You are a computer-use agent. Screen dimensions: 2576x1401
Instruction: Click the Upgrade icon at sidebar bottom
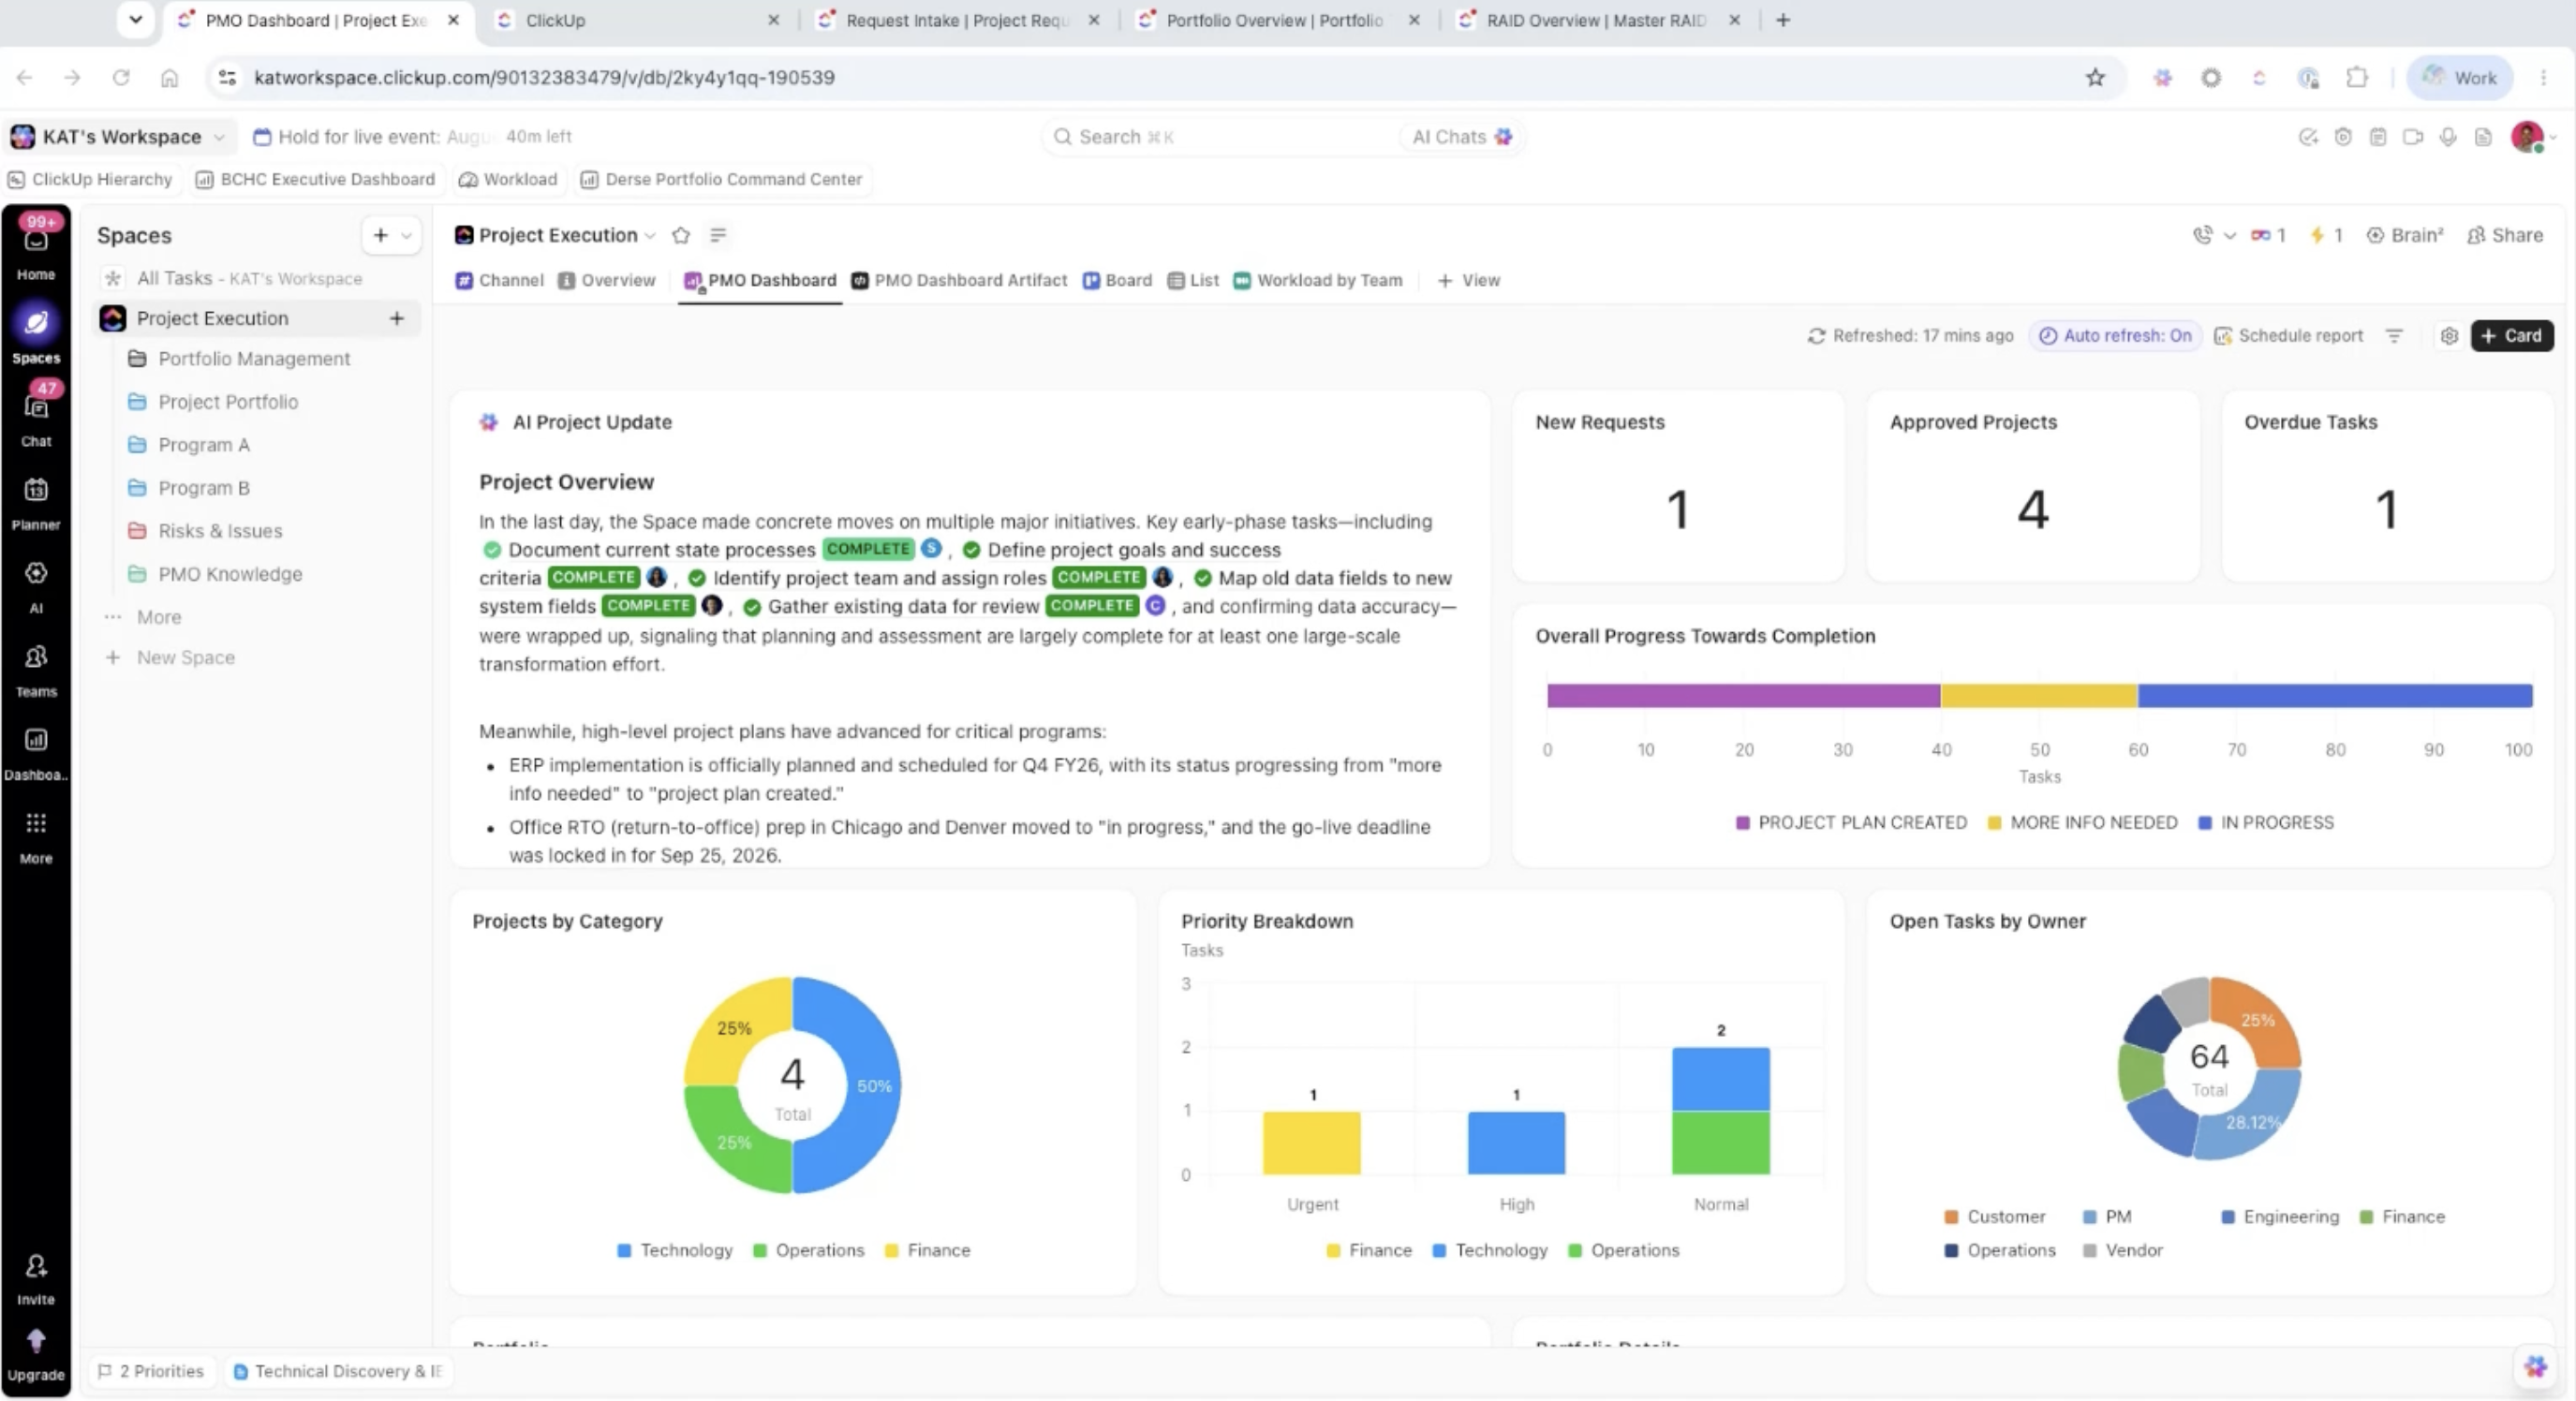(x=36, y=1353)
